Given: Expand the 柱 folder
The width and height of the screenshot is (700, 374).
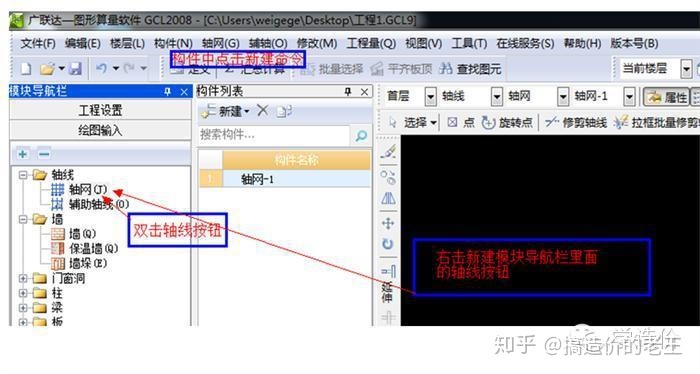Looking at the screenshot, I should [22, 293].
